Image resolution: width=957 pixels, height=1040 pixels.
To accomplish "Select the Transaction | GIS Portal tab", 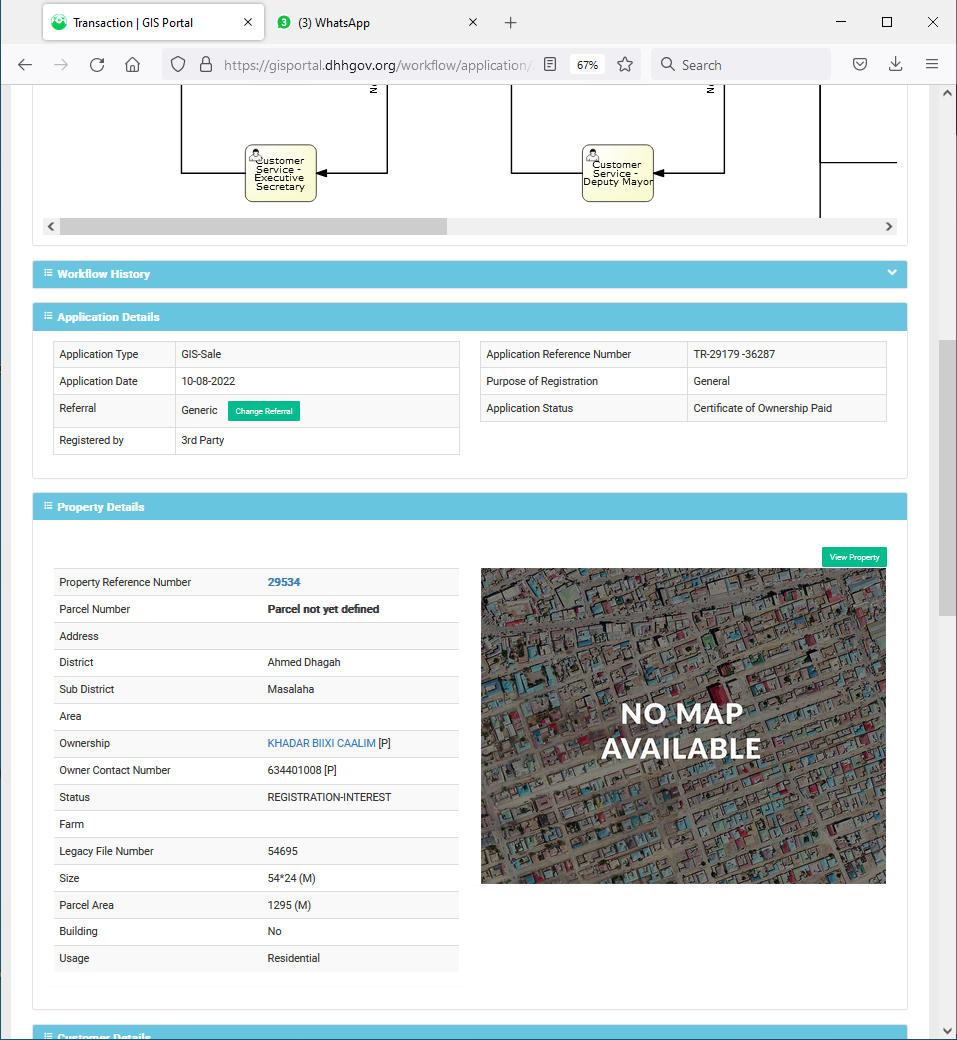I will [x=153, y=23].
